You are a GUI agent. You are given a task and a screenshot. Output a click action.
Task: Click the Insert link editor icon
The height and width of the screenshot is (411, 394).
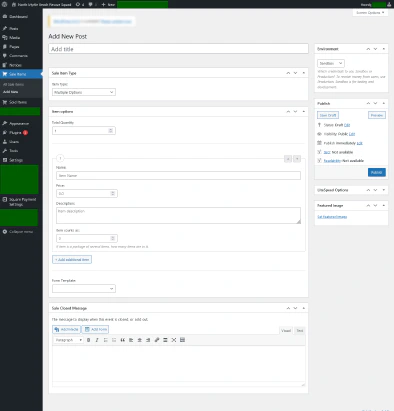[157, 340]
